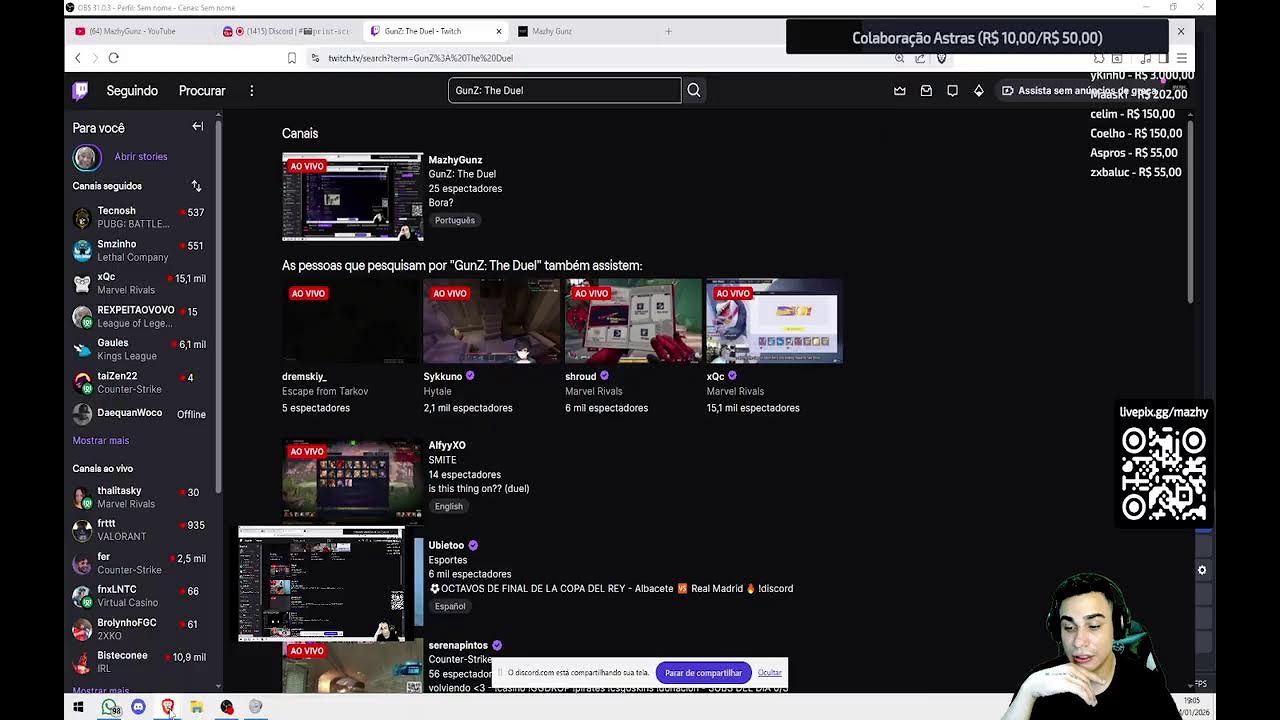The height and width of the screenshot is (720, 1280).
Task: Open Procurar in Twitch navigation
Action: coord(202,91)
